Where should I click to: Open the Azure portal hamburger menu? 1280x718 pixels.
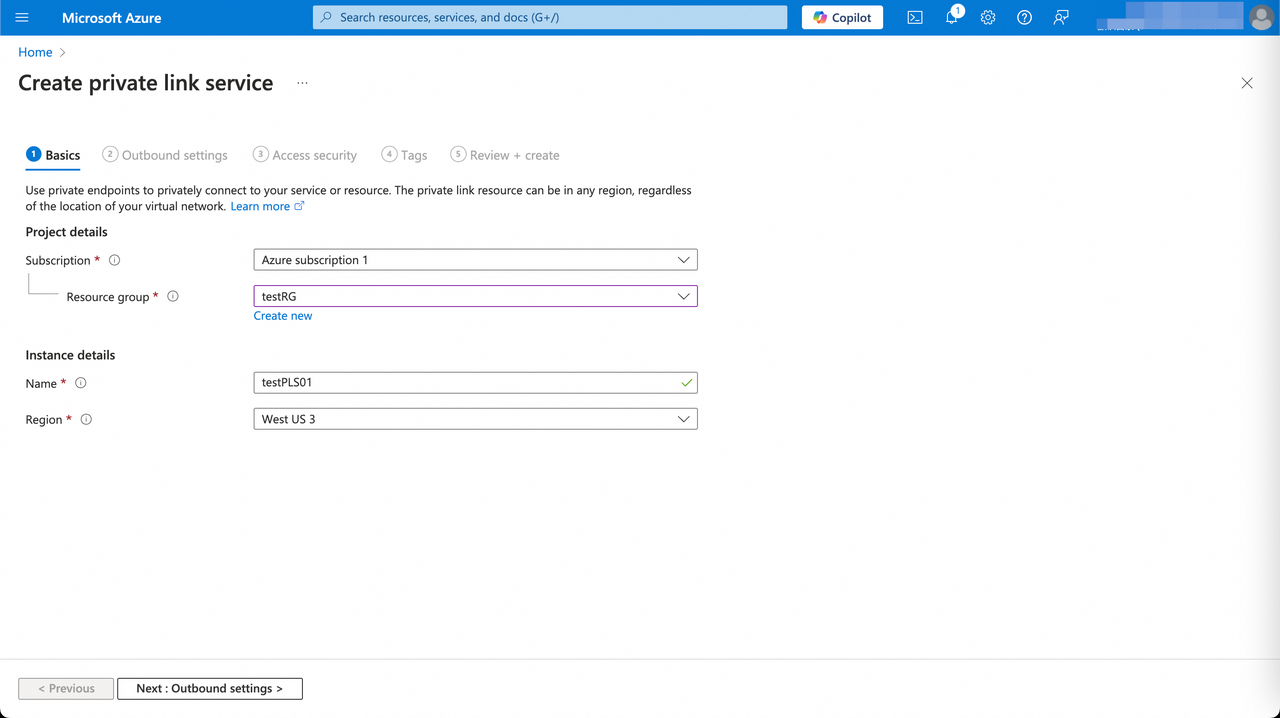coord(22,17)
